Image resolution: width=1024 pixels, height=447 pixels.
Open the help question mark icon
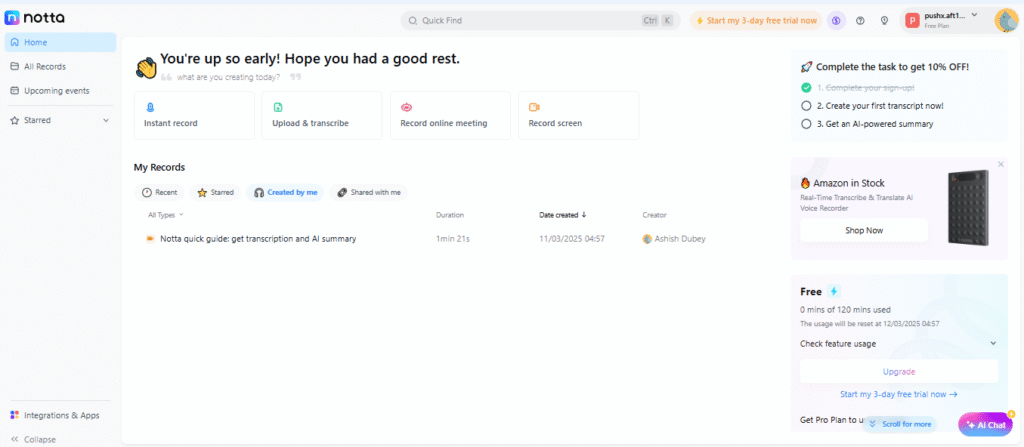click(860, 20)
